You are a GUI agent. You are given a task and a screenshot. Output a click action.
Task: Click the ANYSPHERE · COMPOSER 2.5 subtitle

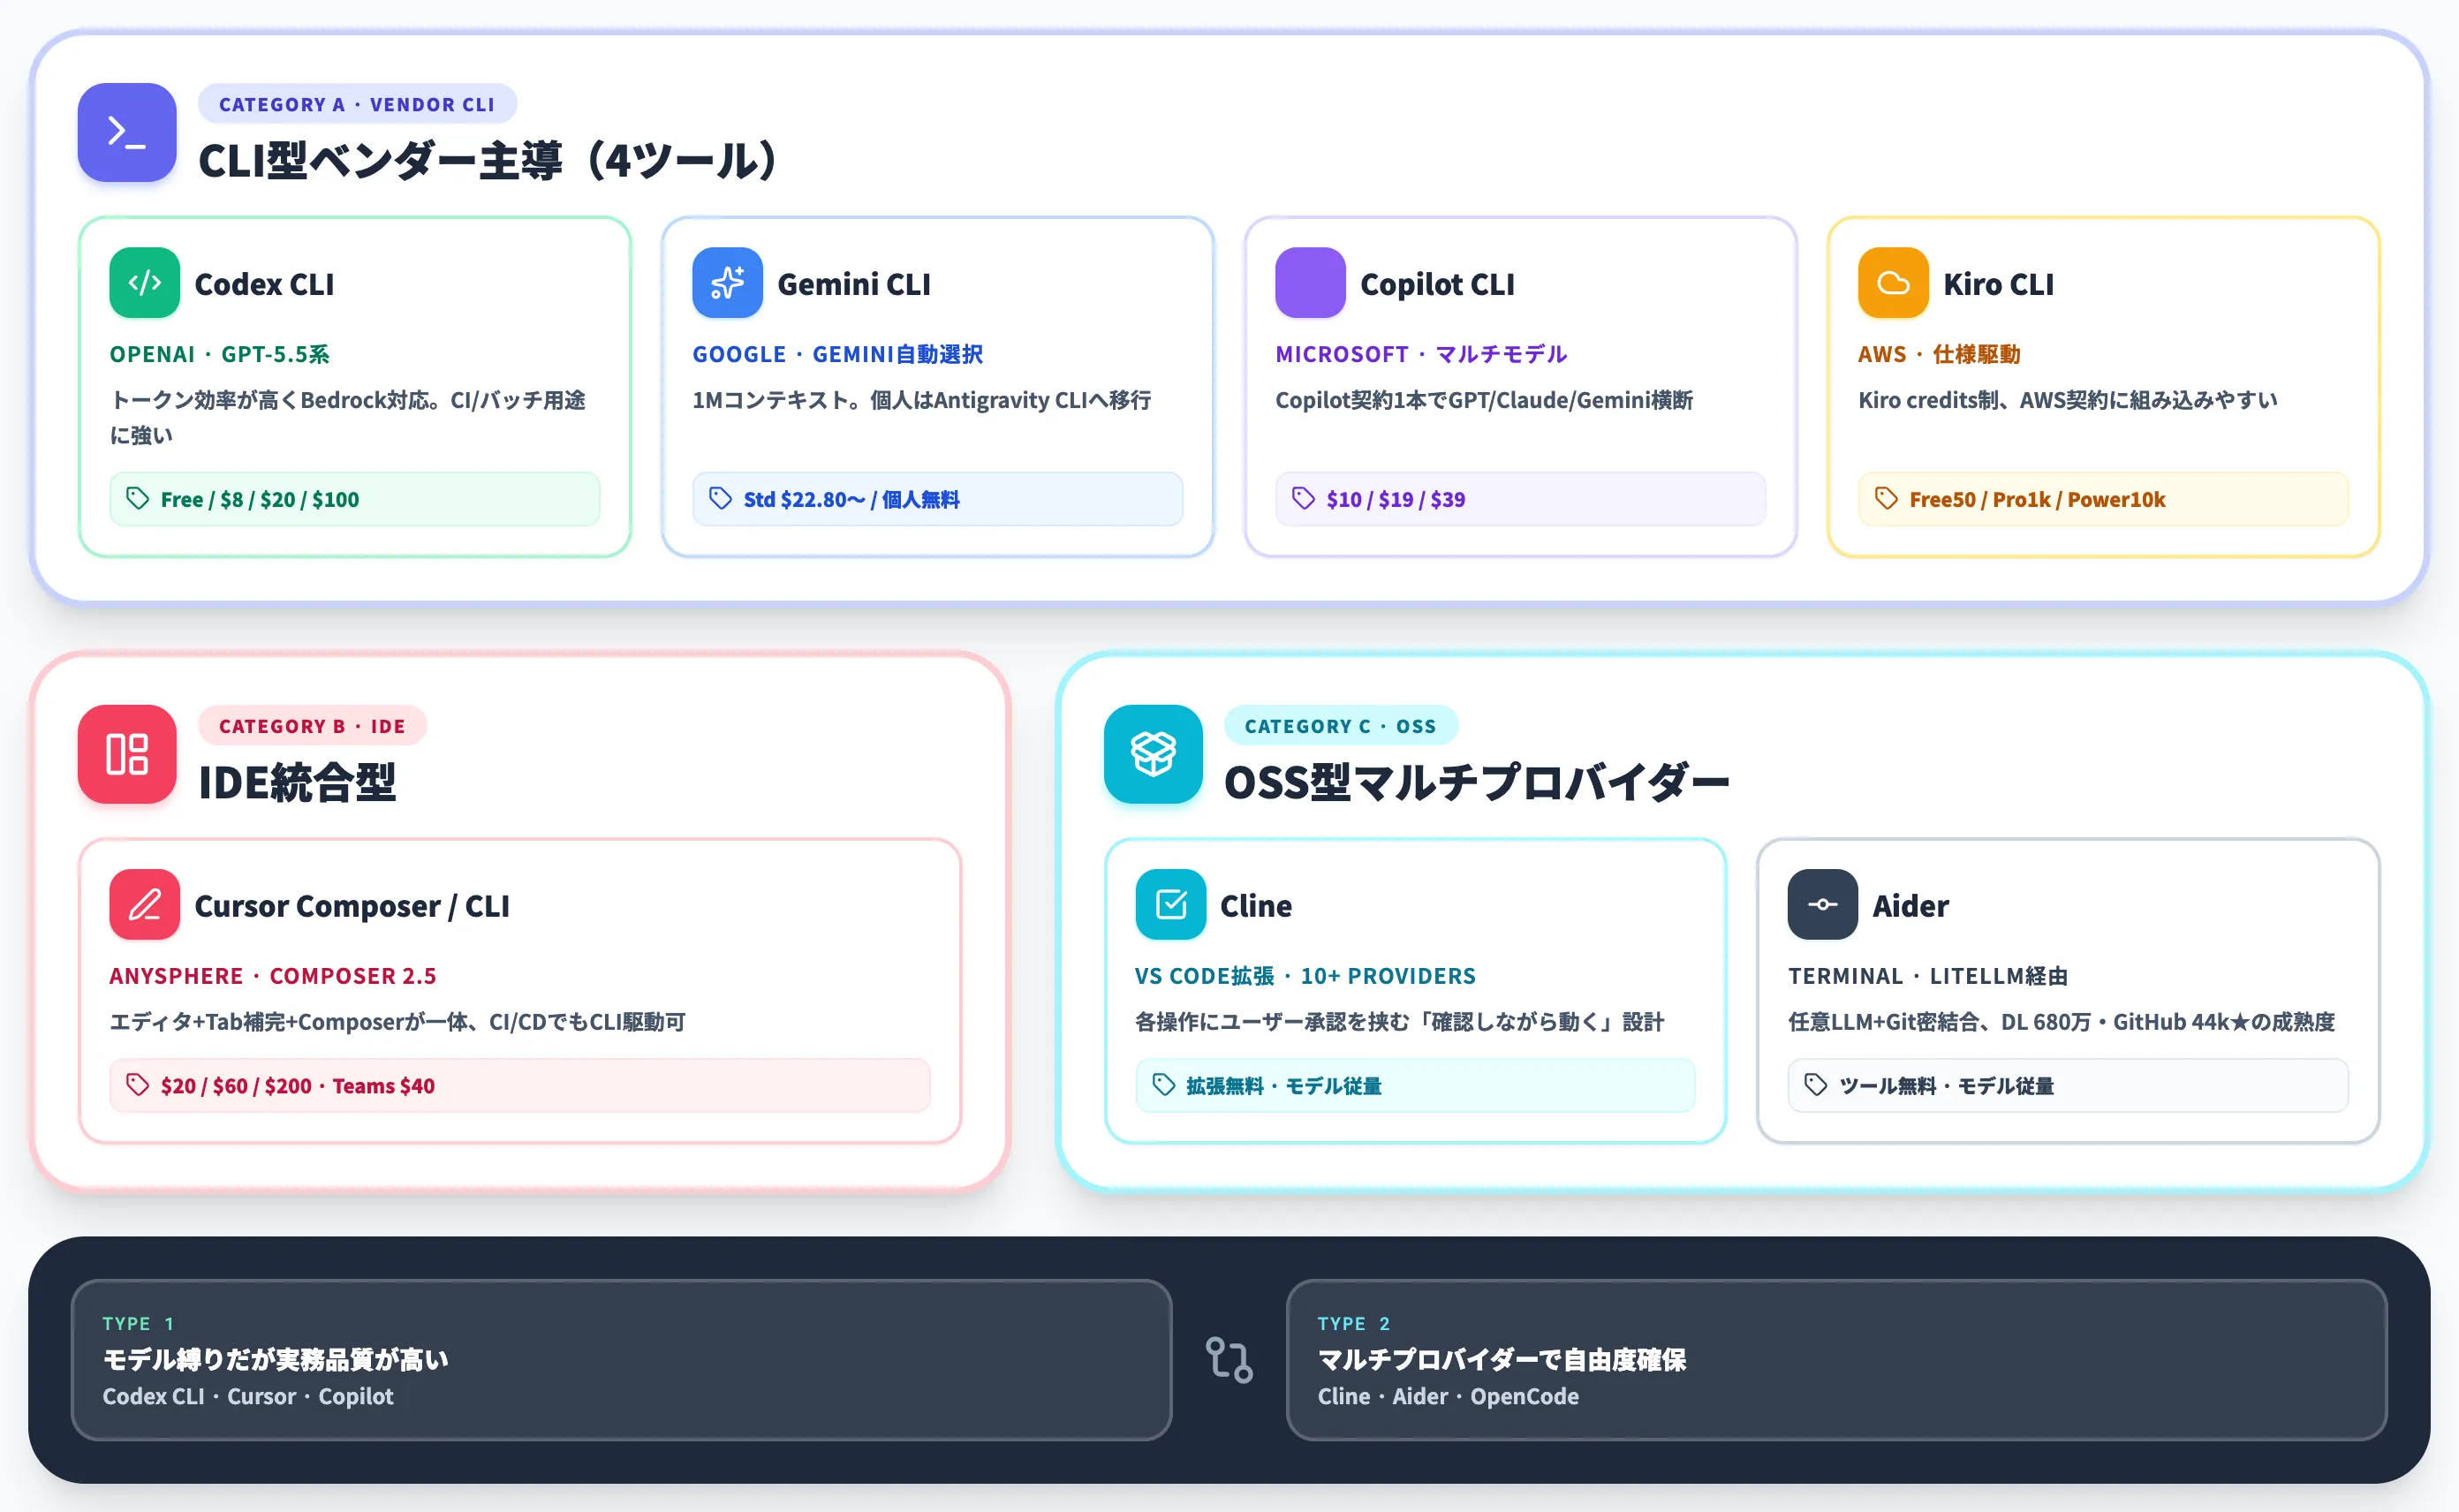coord(273,976)
